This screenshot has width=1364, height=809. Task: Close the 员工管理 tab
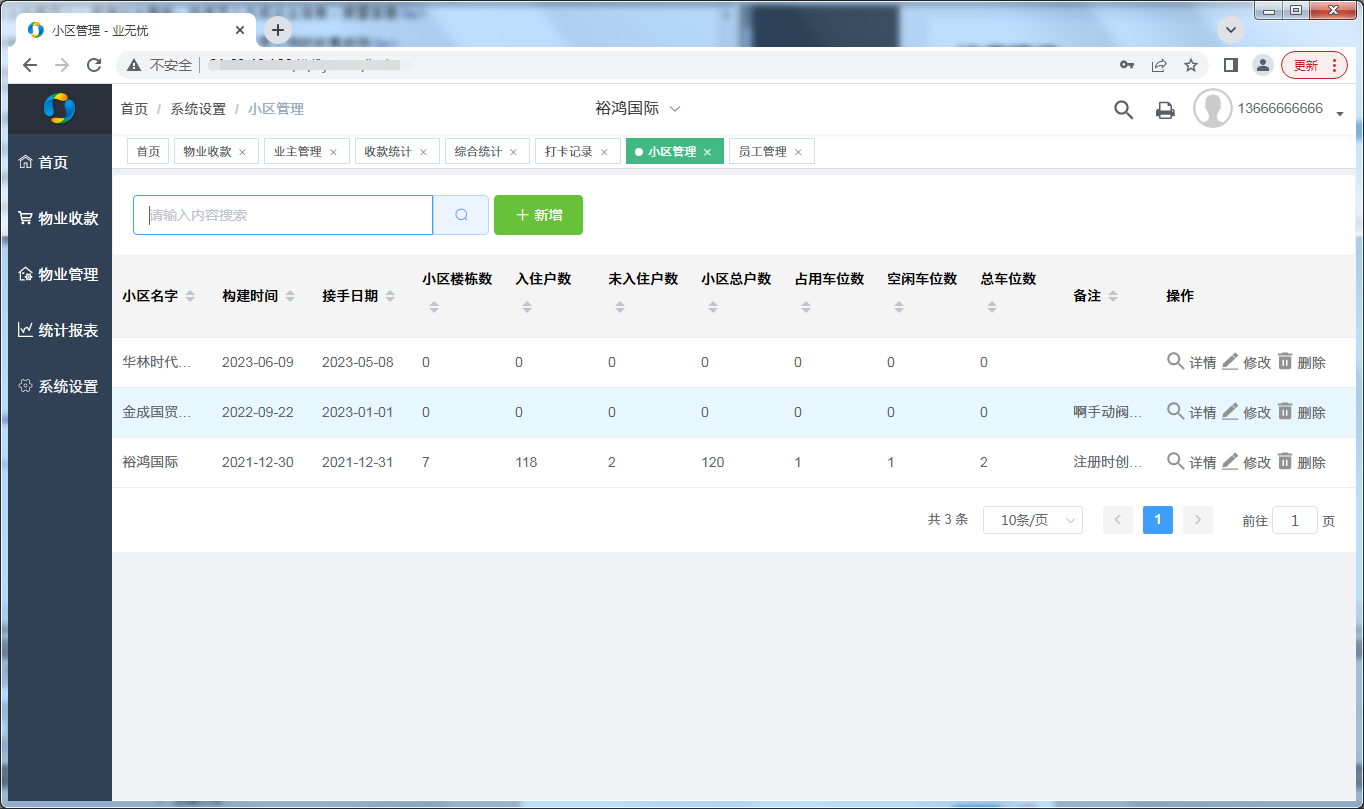tap(798, 152)
